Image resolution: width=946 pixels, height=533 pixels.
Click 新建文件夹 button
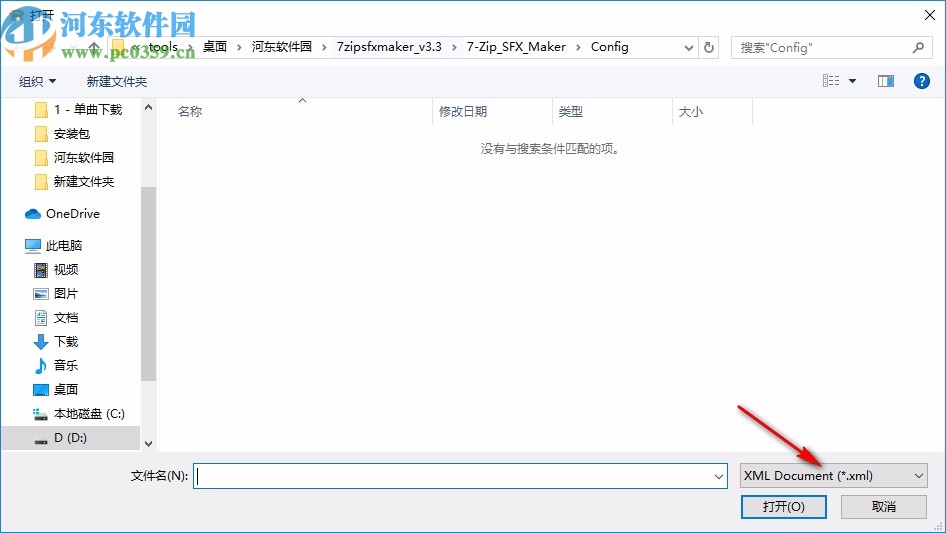[x=116, y=81]
